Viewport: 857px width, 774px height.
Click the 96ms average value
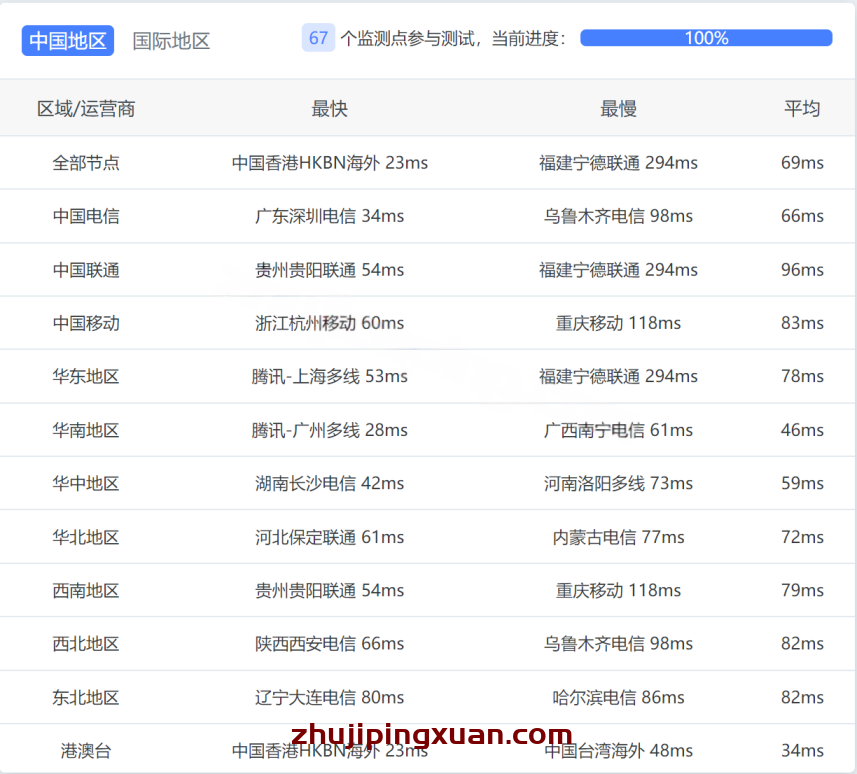(802, 269)
